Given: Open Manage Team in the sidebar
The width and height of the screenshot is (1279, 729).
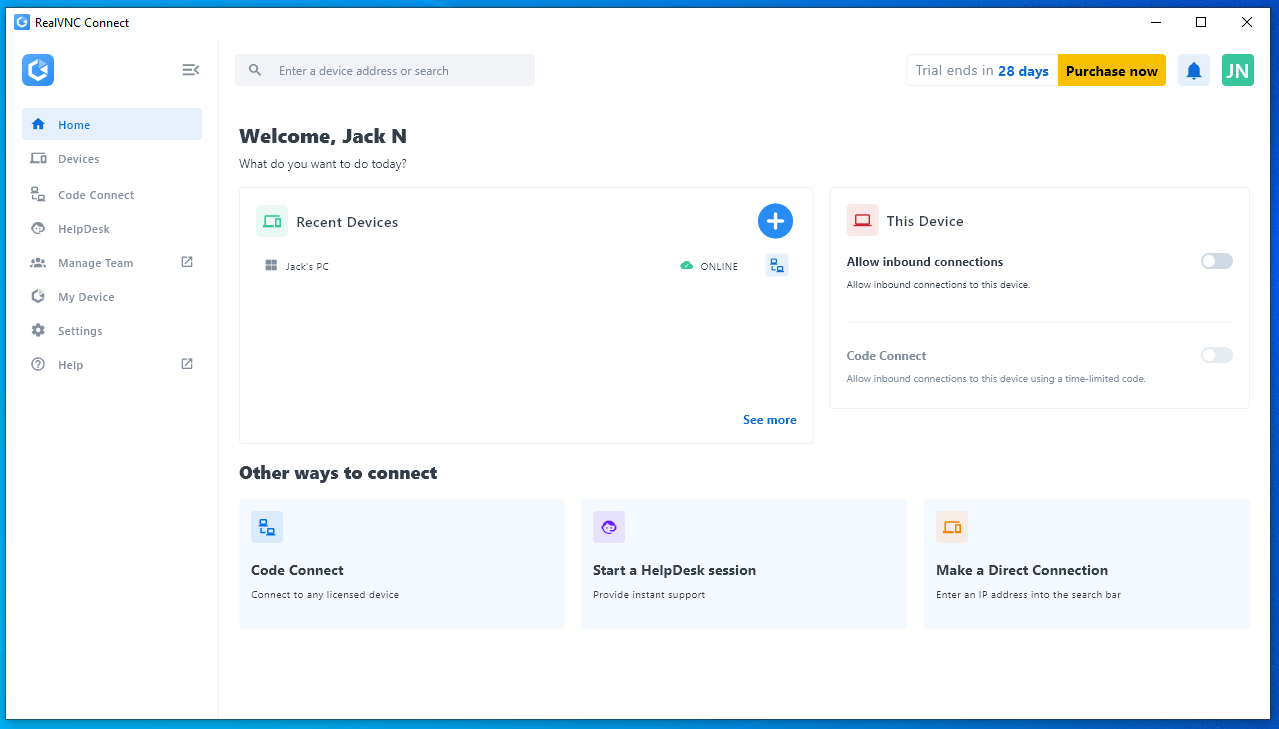Looking at the screenshot, I should (x=112, y=263).
